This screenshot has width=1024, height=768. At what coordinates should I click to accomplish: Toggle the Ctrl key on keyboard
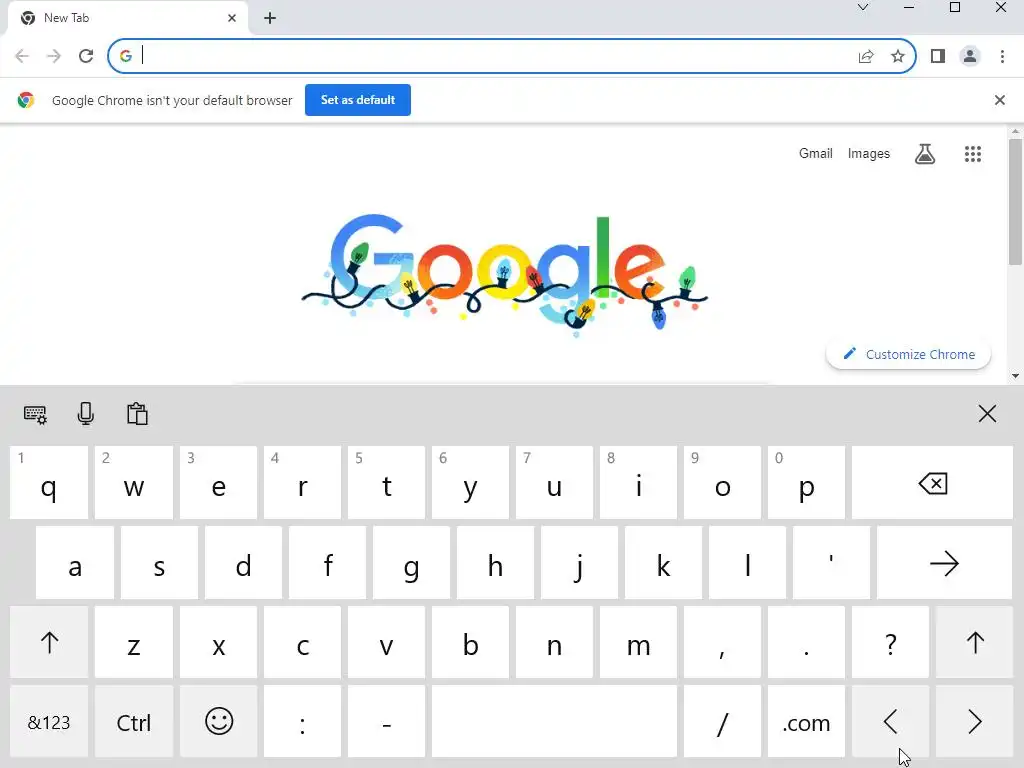pos(134,722)
